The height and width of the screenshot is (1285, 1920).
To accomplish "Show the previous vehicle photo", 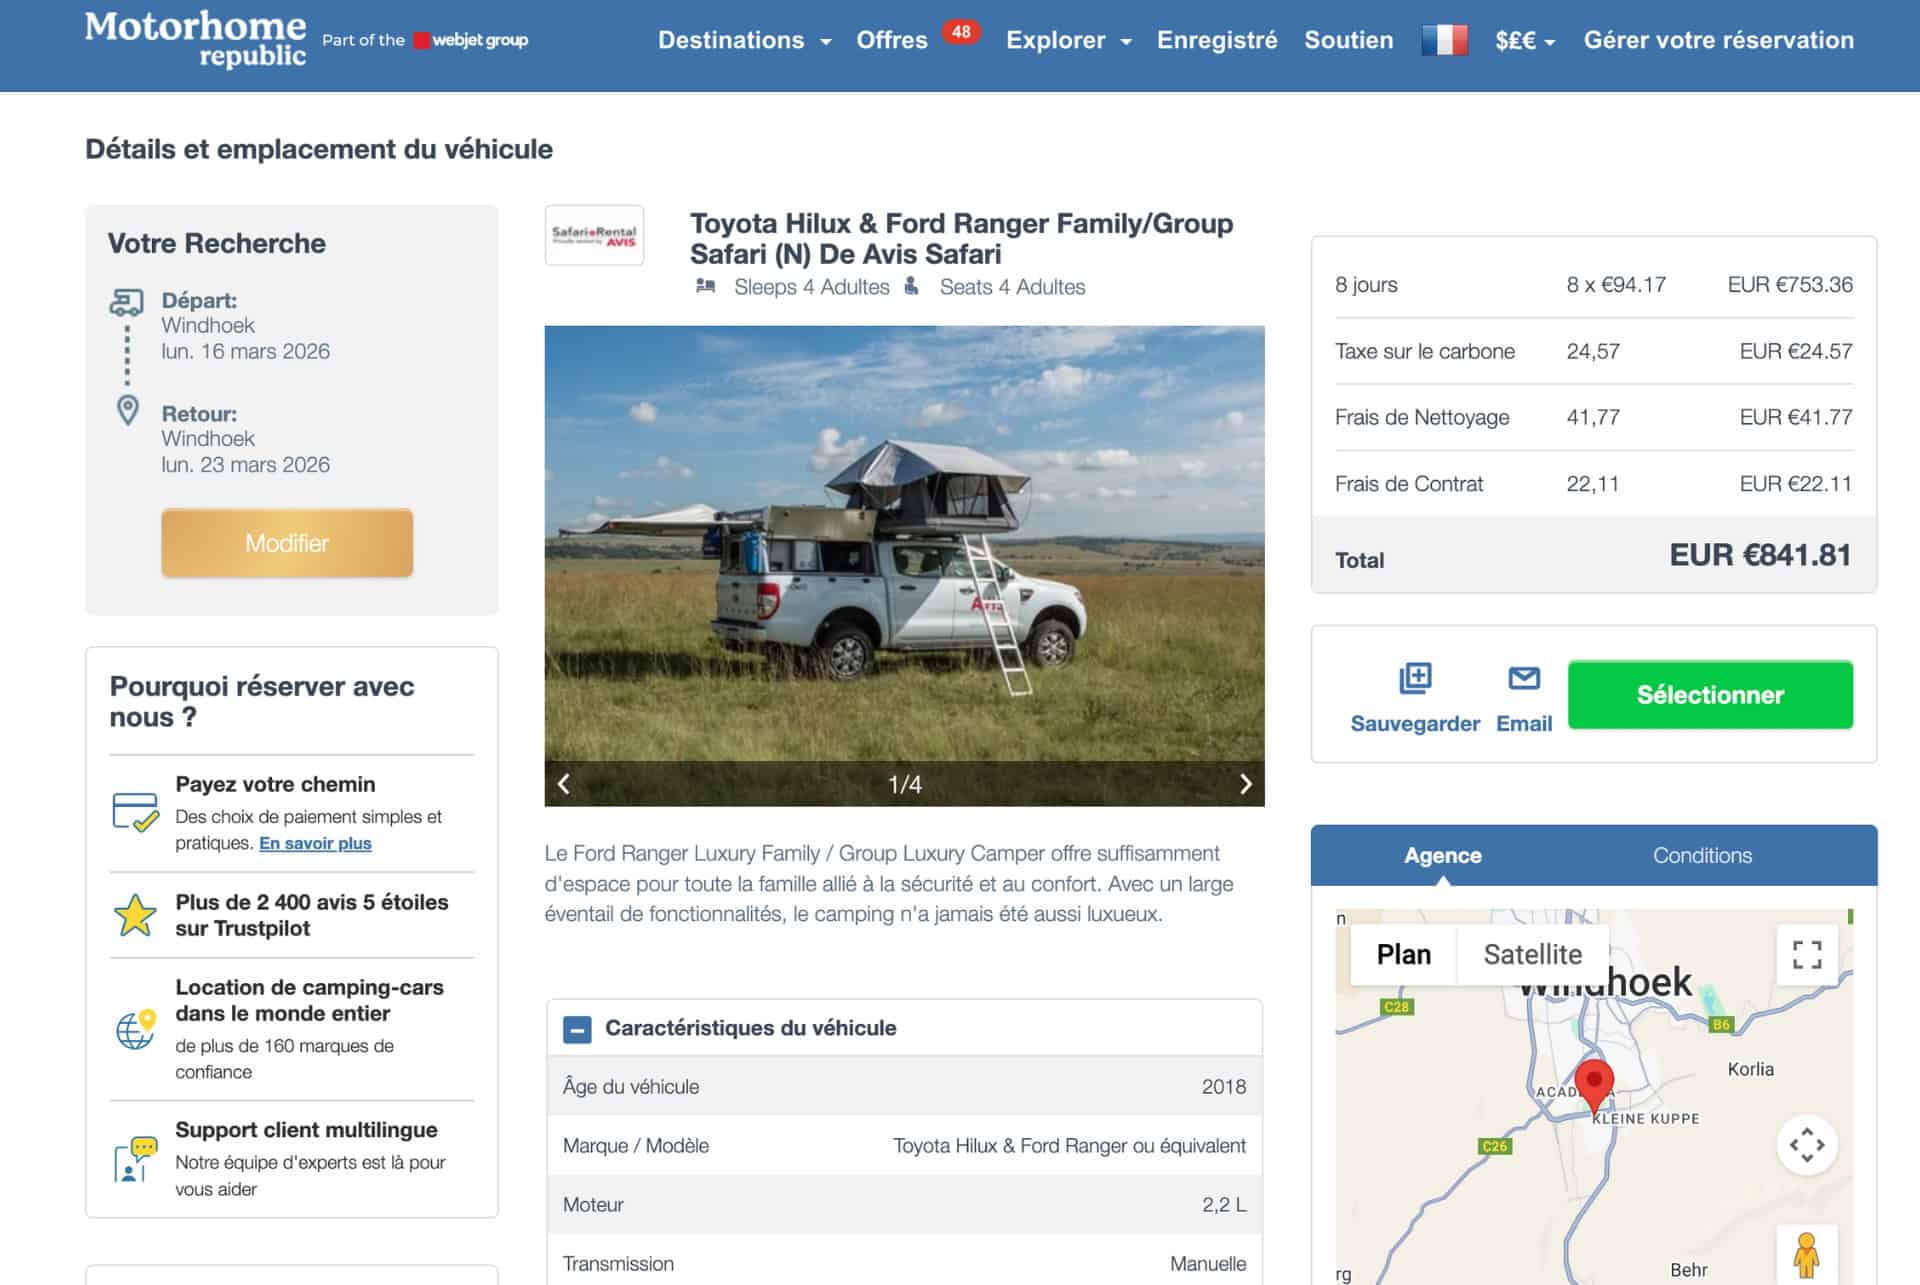I will pyautogui.click(x=564, y=784).
